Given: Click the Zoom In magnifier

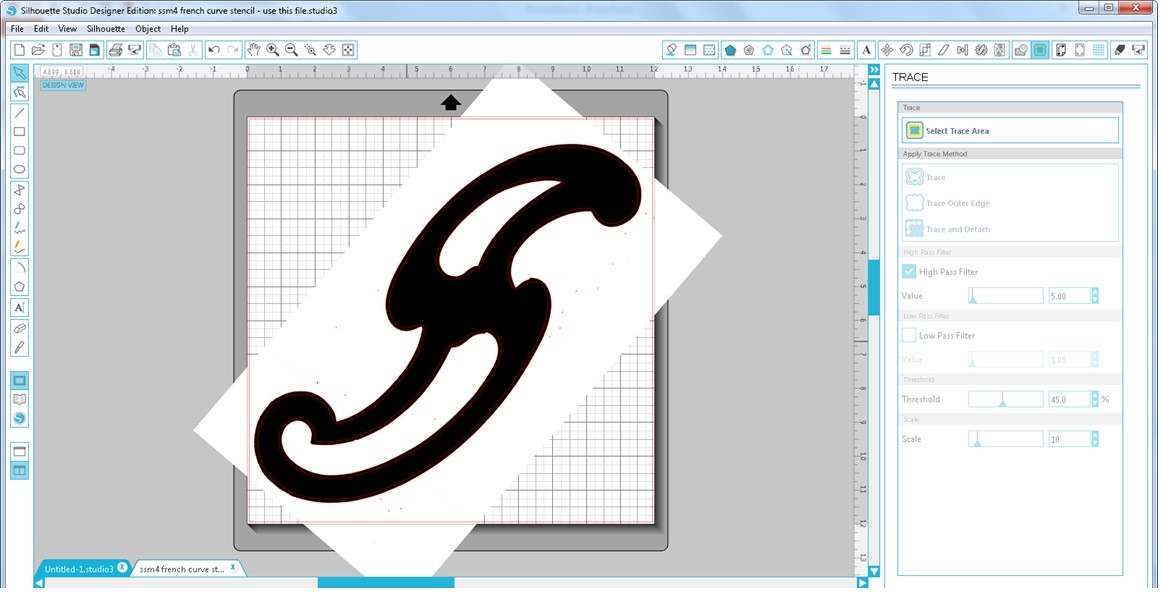Looking at the screenshot, I should point(272,50).
